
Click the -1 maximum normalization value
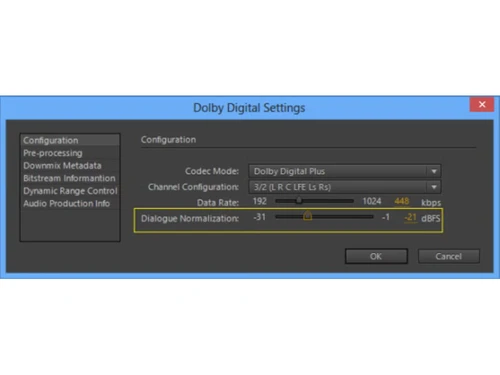point(386,217)
